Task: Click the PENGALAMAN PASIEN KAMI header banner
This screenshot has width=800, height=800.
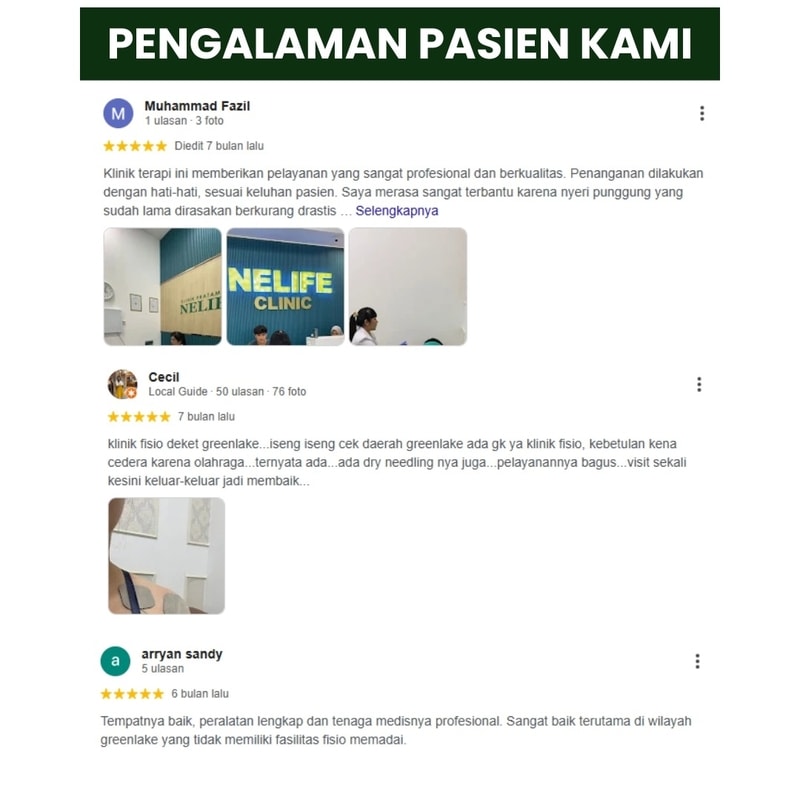Action: click(x=400, y=44)
